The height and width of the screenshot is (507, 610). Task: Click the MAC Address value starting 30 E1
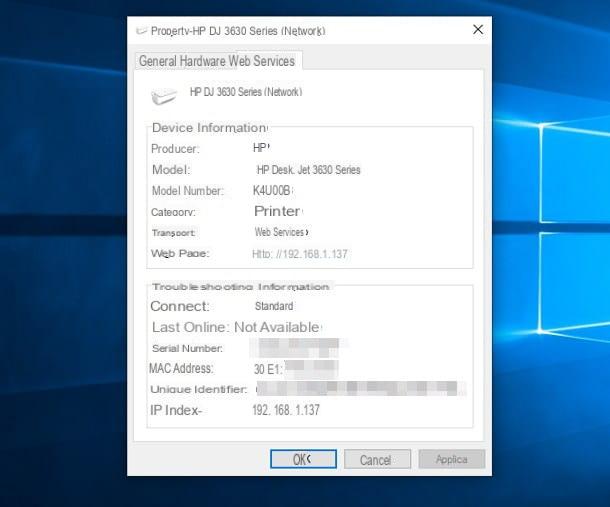296,369
